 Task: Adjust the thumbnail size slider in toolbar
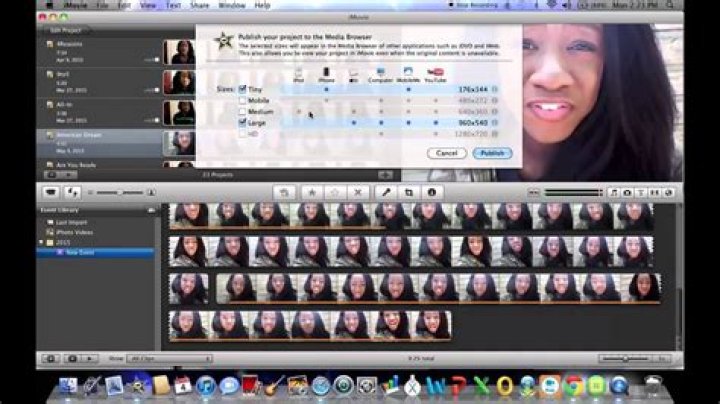pyautogui.click(x=119, y=191)
